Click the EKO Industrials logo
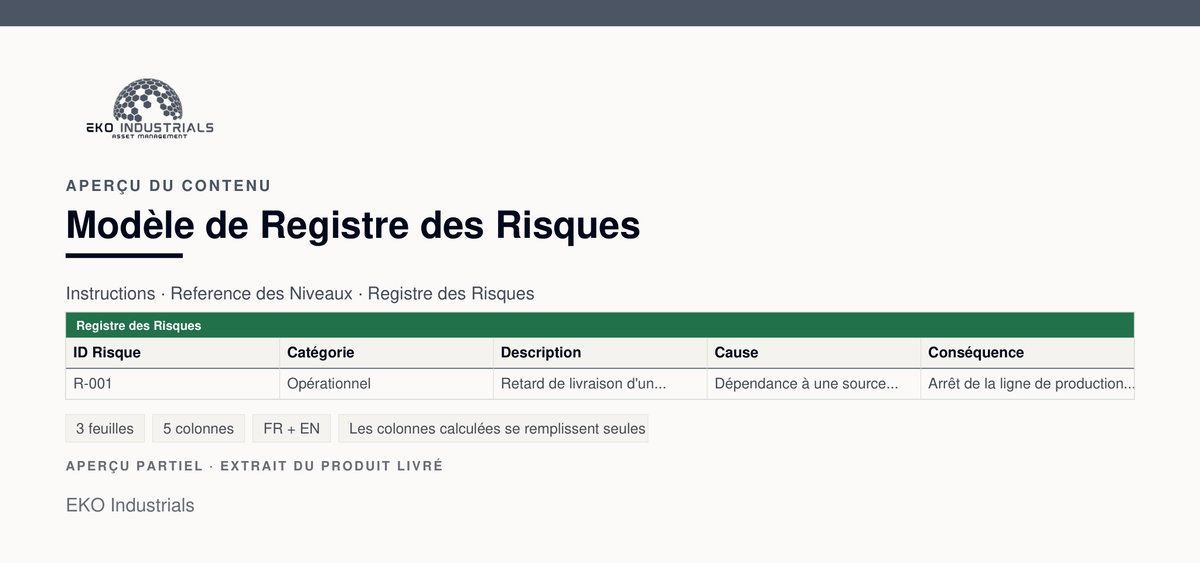1200x563 pixels. coord(149,109)
